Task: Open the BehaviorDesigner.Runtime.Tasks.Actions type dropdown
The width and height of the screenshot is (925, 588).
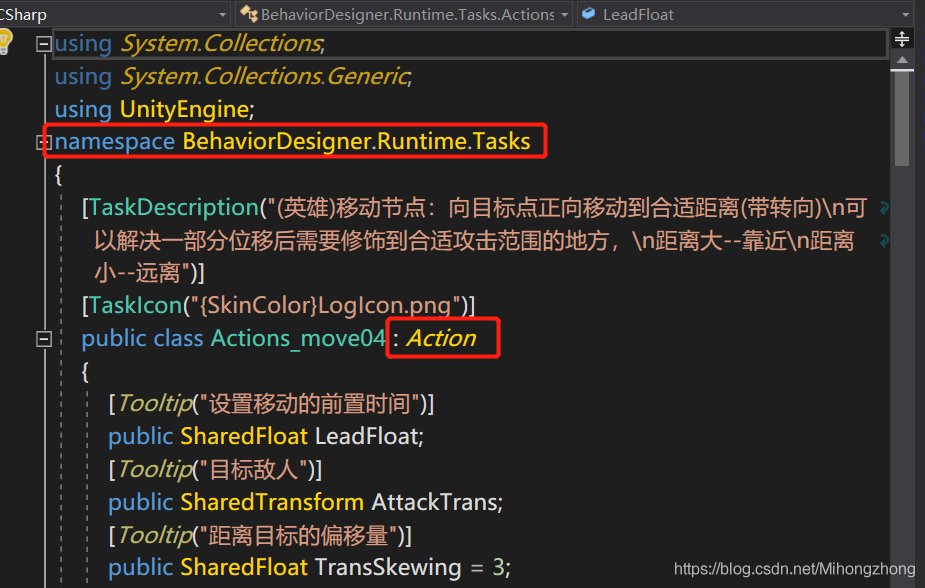Action: (565, 15)
